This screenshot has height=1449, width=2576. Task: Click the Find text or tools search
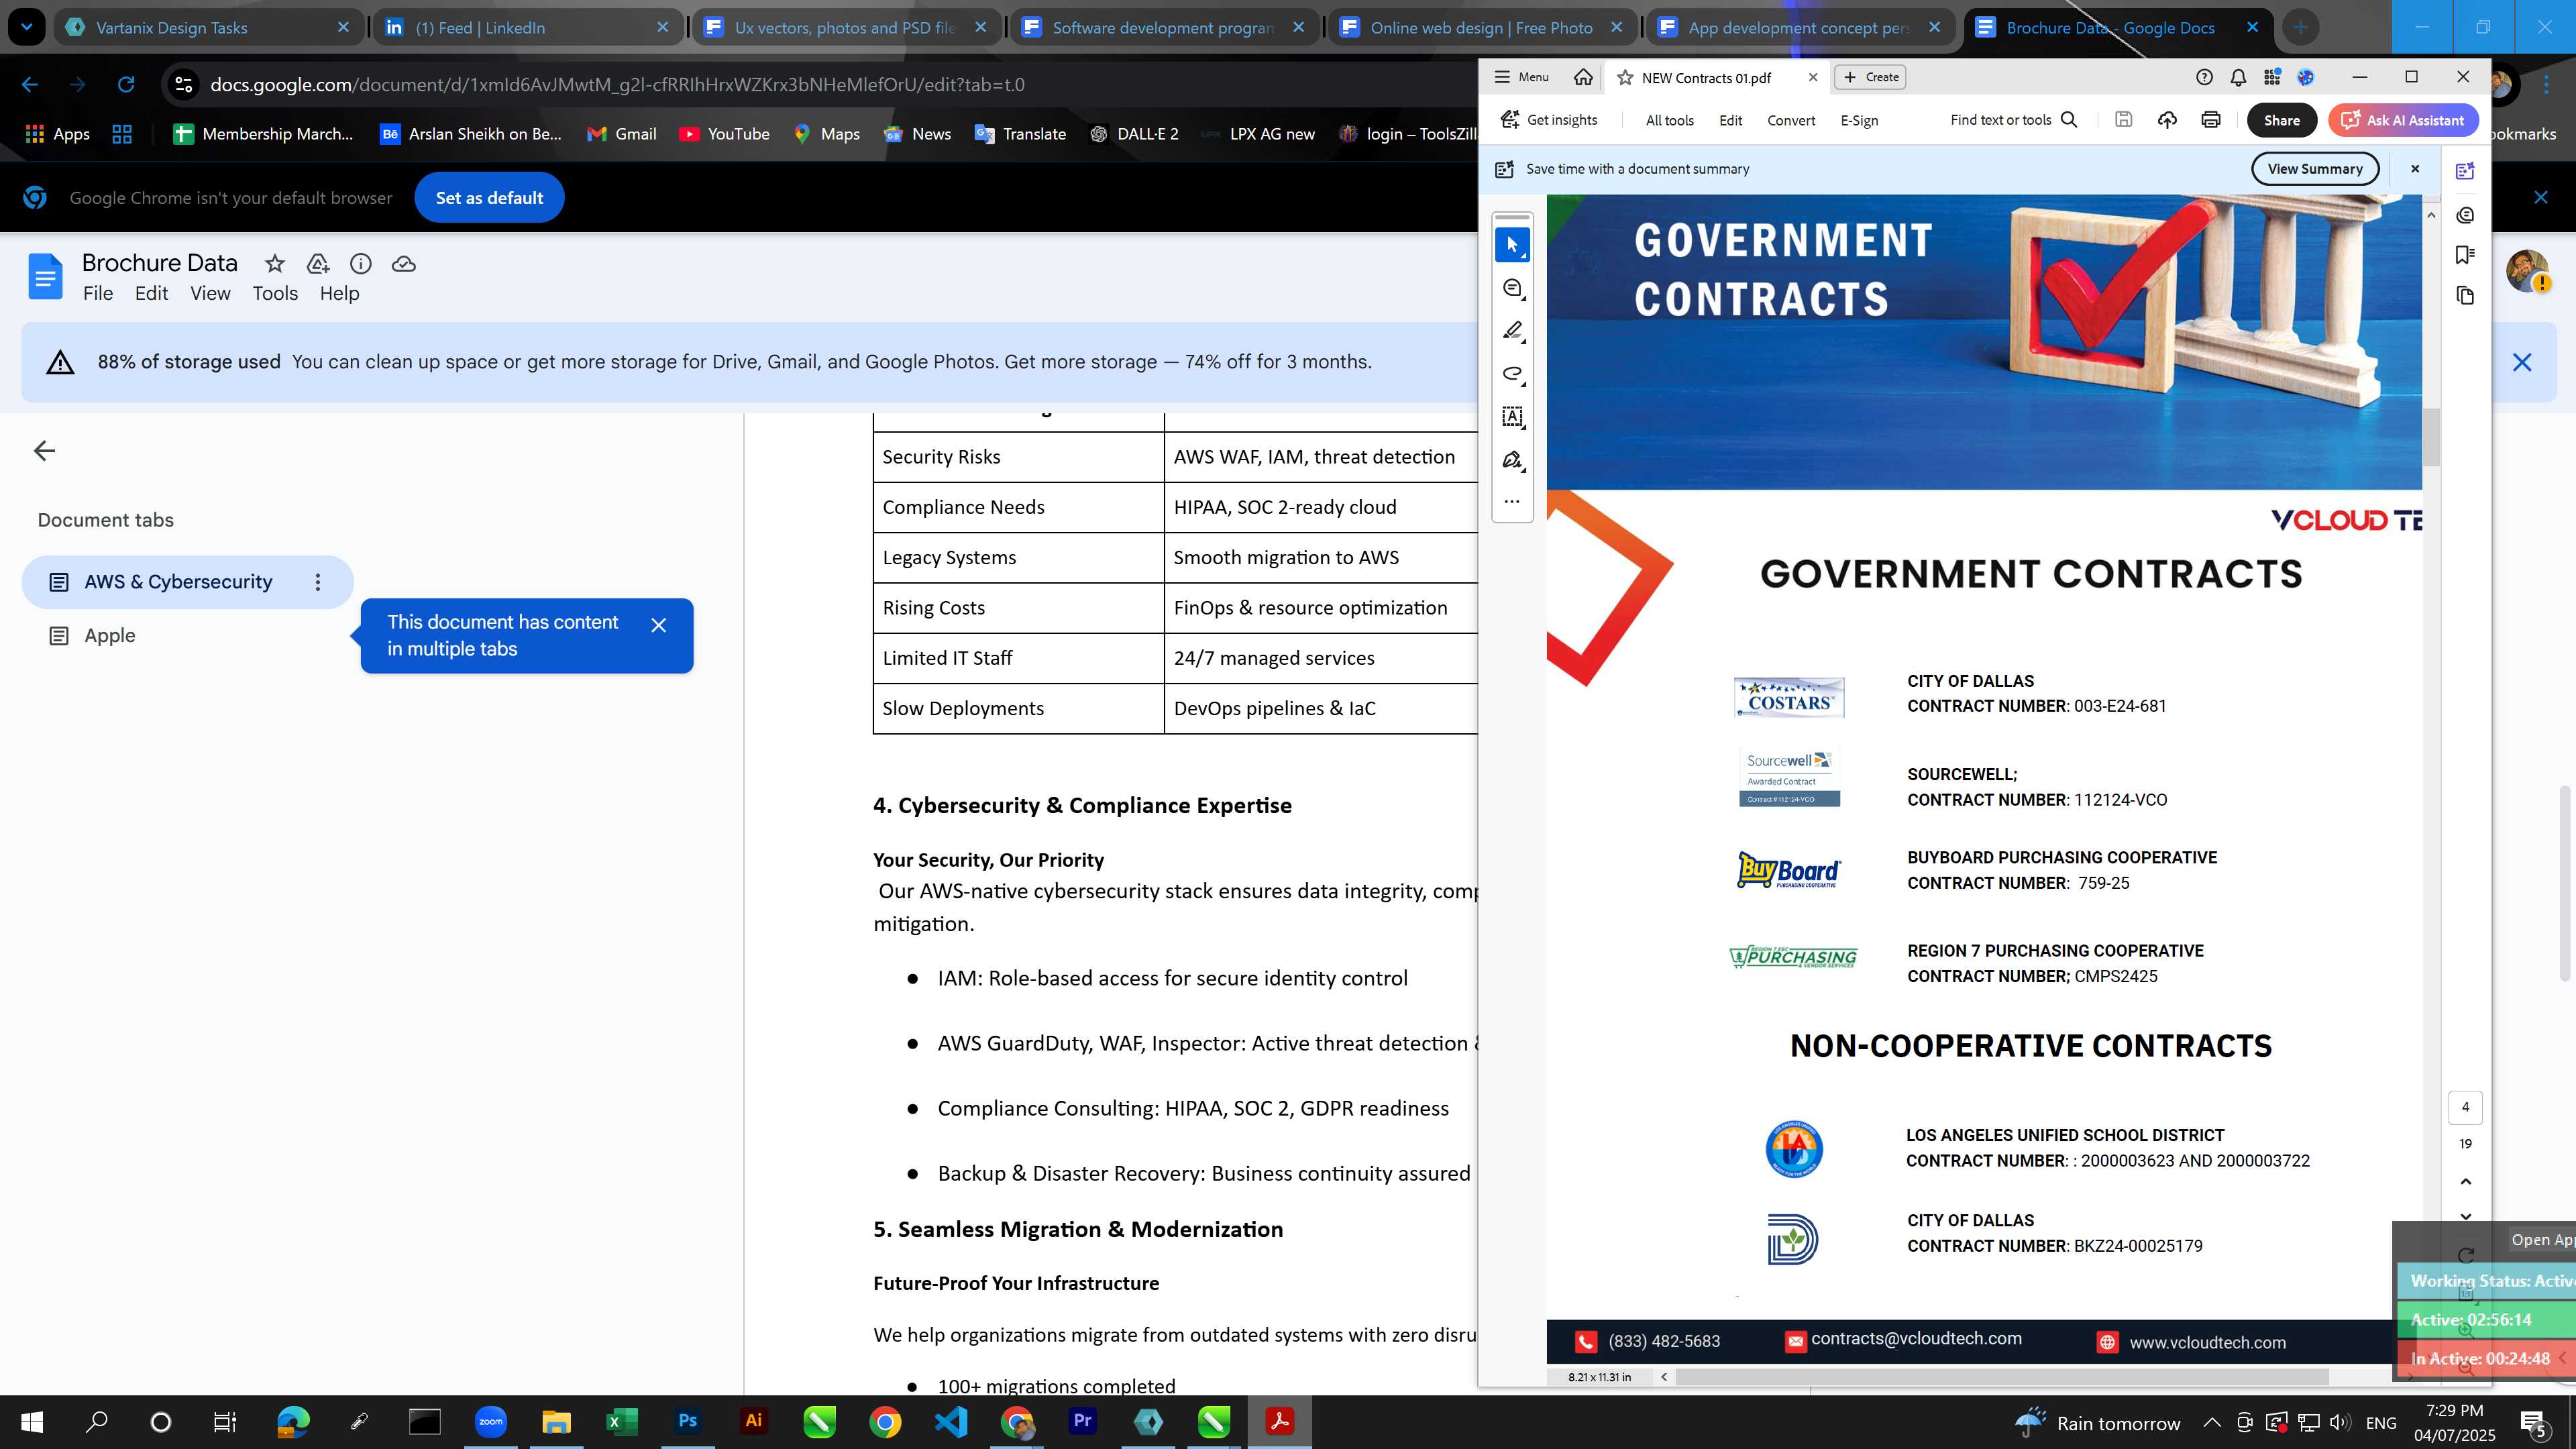[2014, 120]
